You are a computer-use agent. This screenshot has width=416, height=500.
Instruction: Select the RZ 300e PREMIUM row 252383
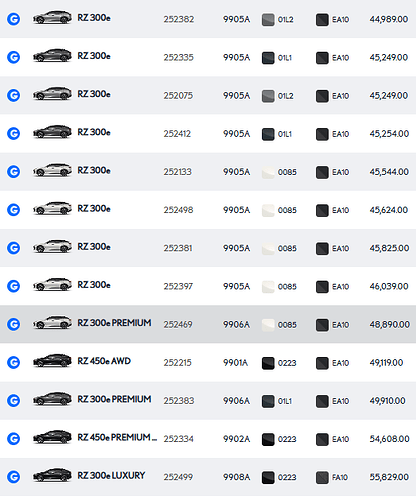(208, 401)
